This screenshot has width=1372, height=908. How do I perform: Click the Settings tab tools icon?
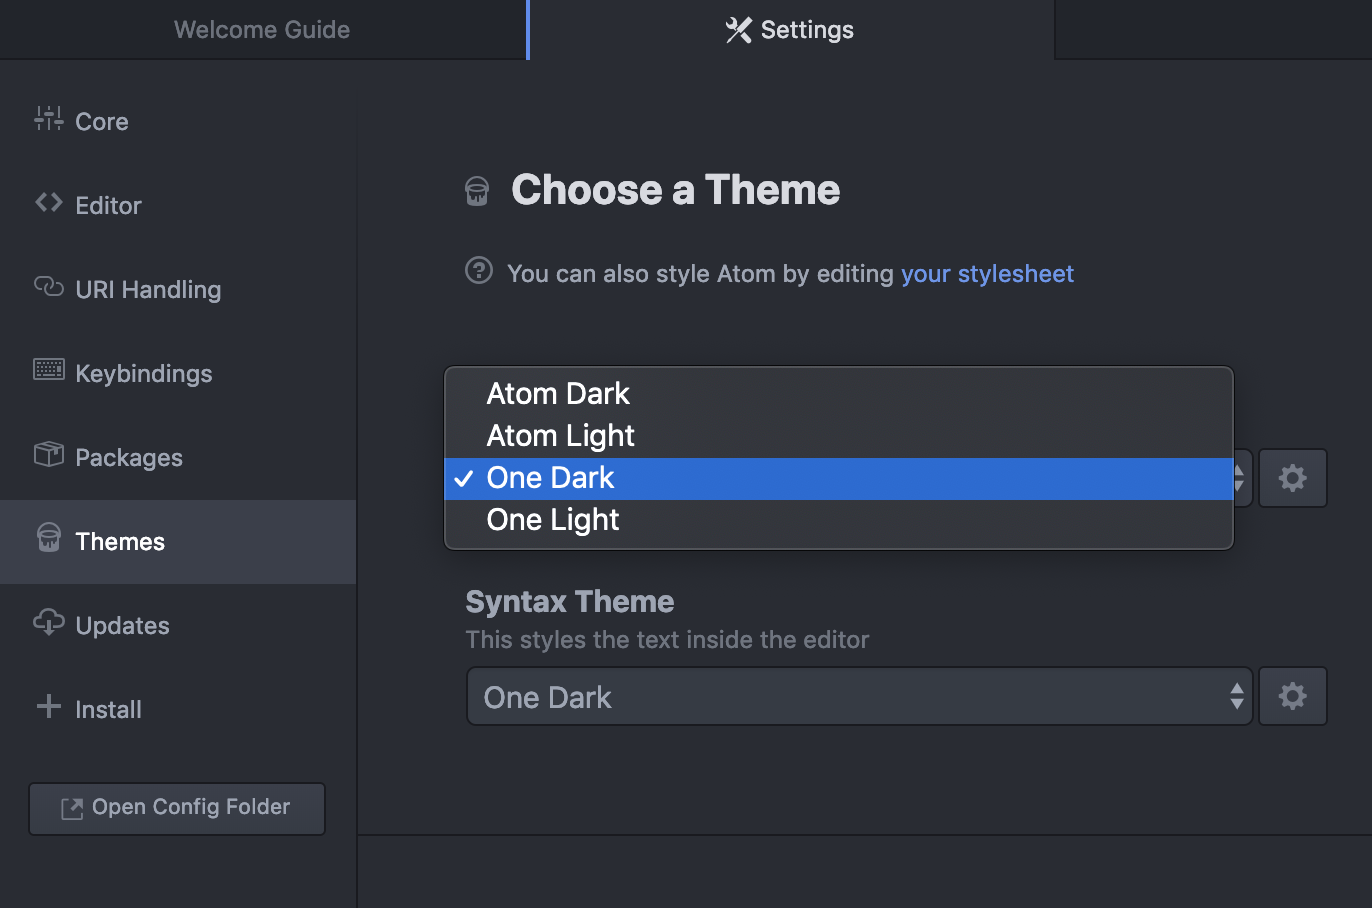[x=738, y=30]
